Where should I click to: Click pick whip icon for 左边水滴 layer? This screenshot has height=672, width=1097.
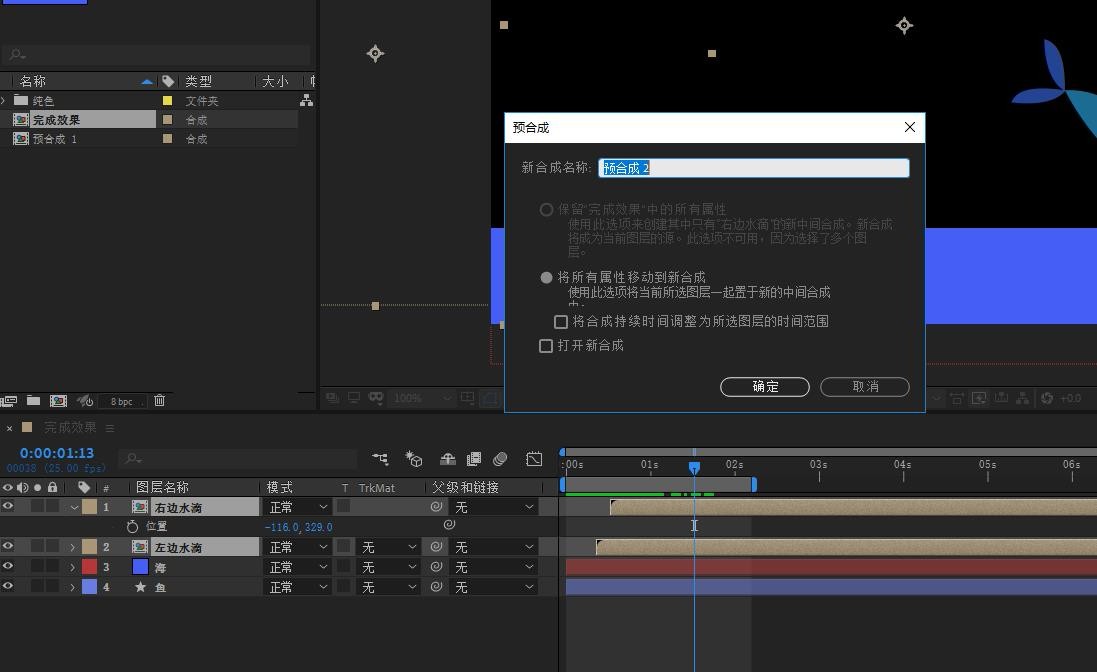(x=437, y=546)
